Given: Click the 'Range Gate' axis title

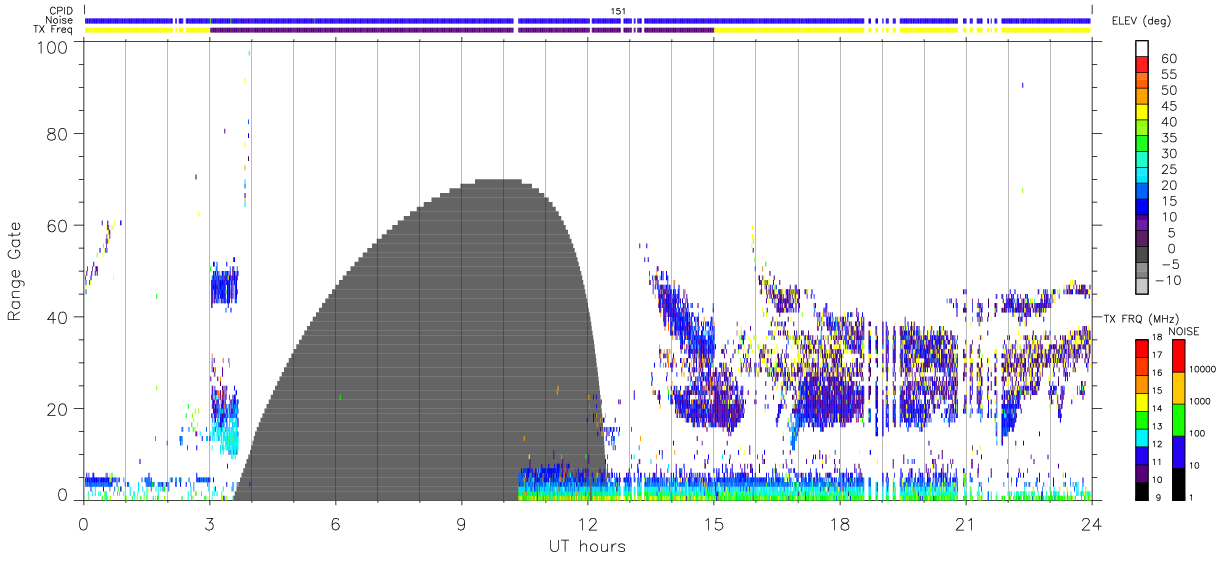Looking at the screenshot, I should 15,272.
